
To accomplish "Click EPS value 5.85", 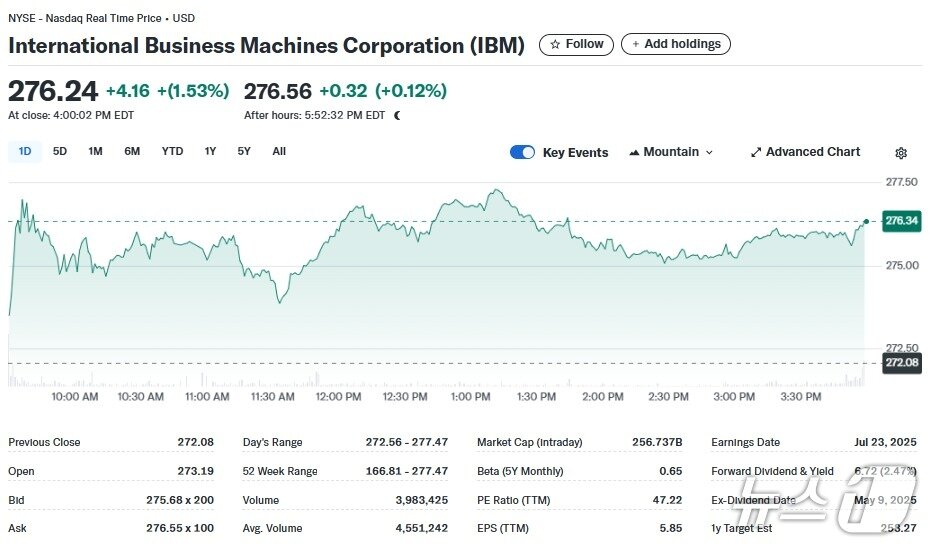I will [671, 528].
